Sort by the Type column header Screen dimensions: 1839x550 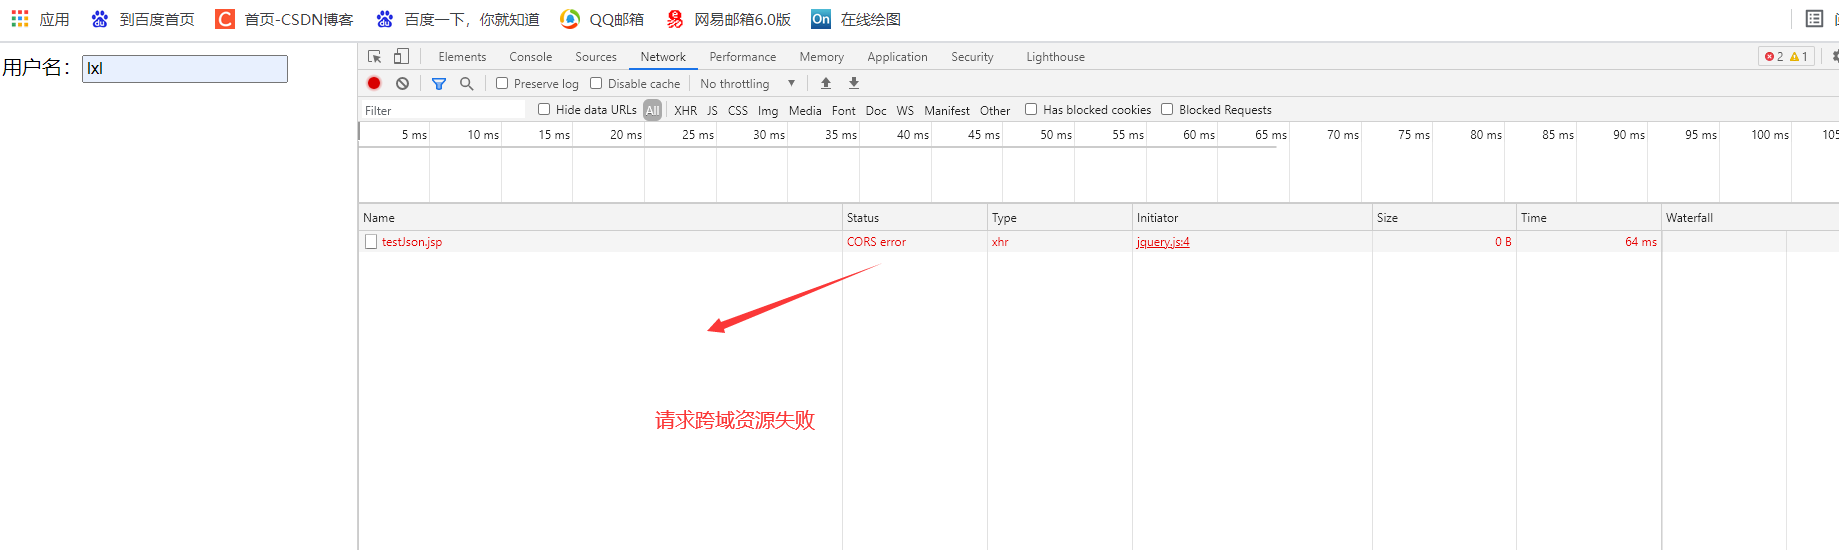(x=1060, y=218)
